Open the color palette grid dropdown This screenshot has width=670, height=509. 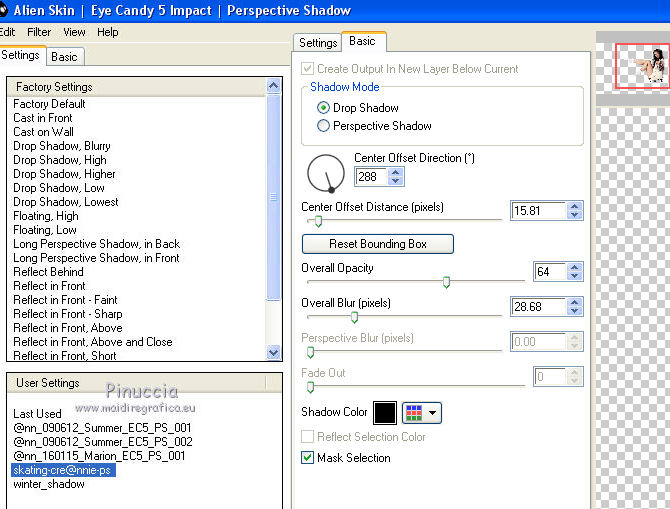422,413
